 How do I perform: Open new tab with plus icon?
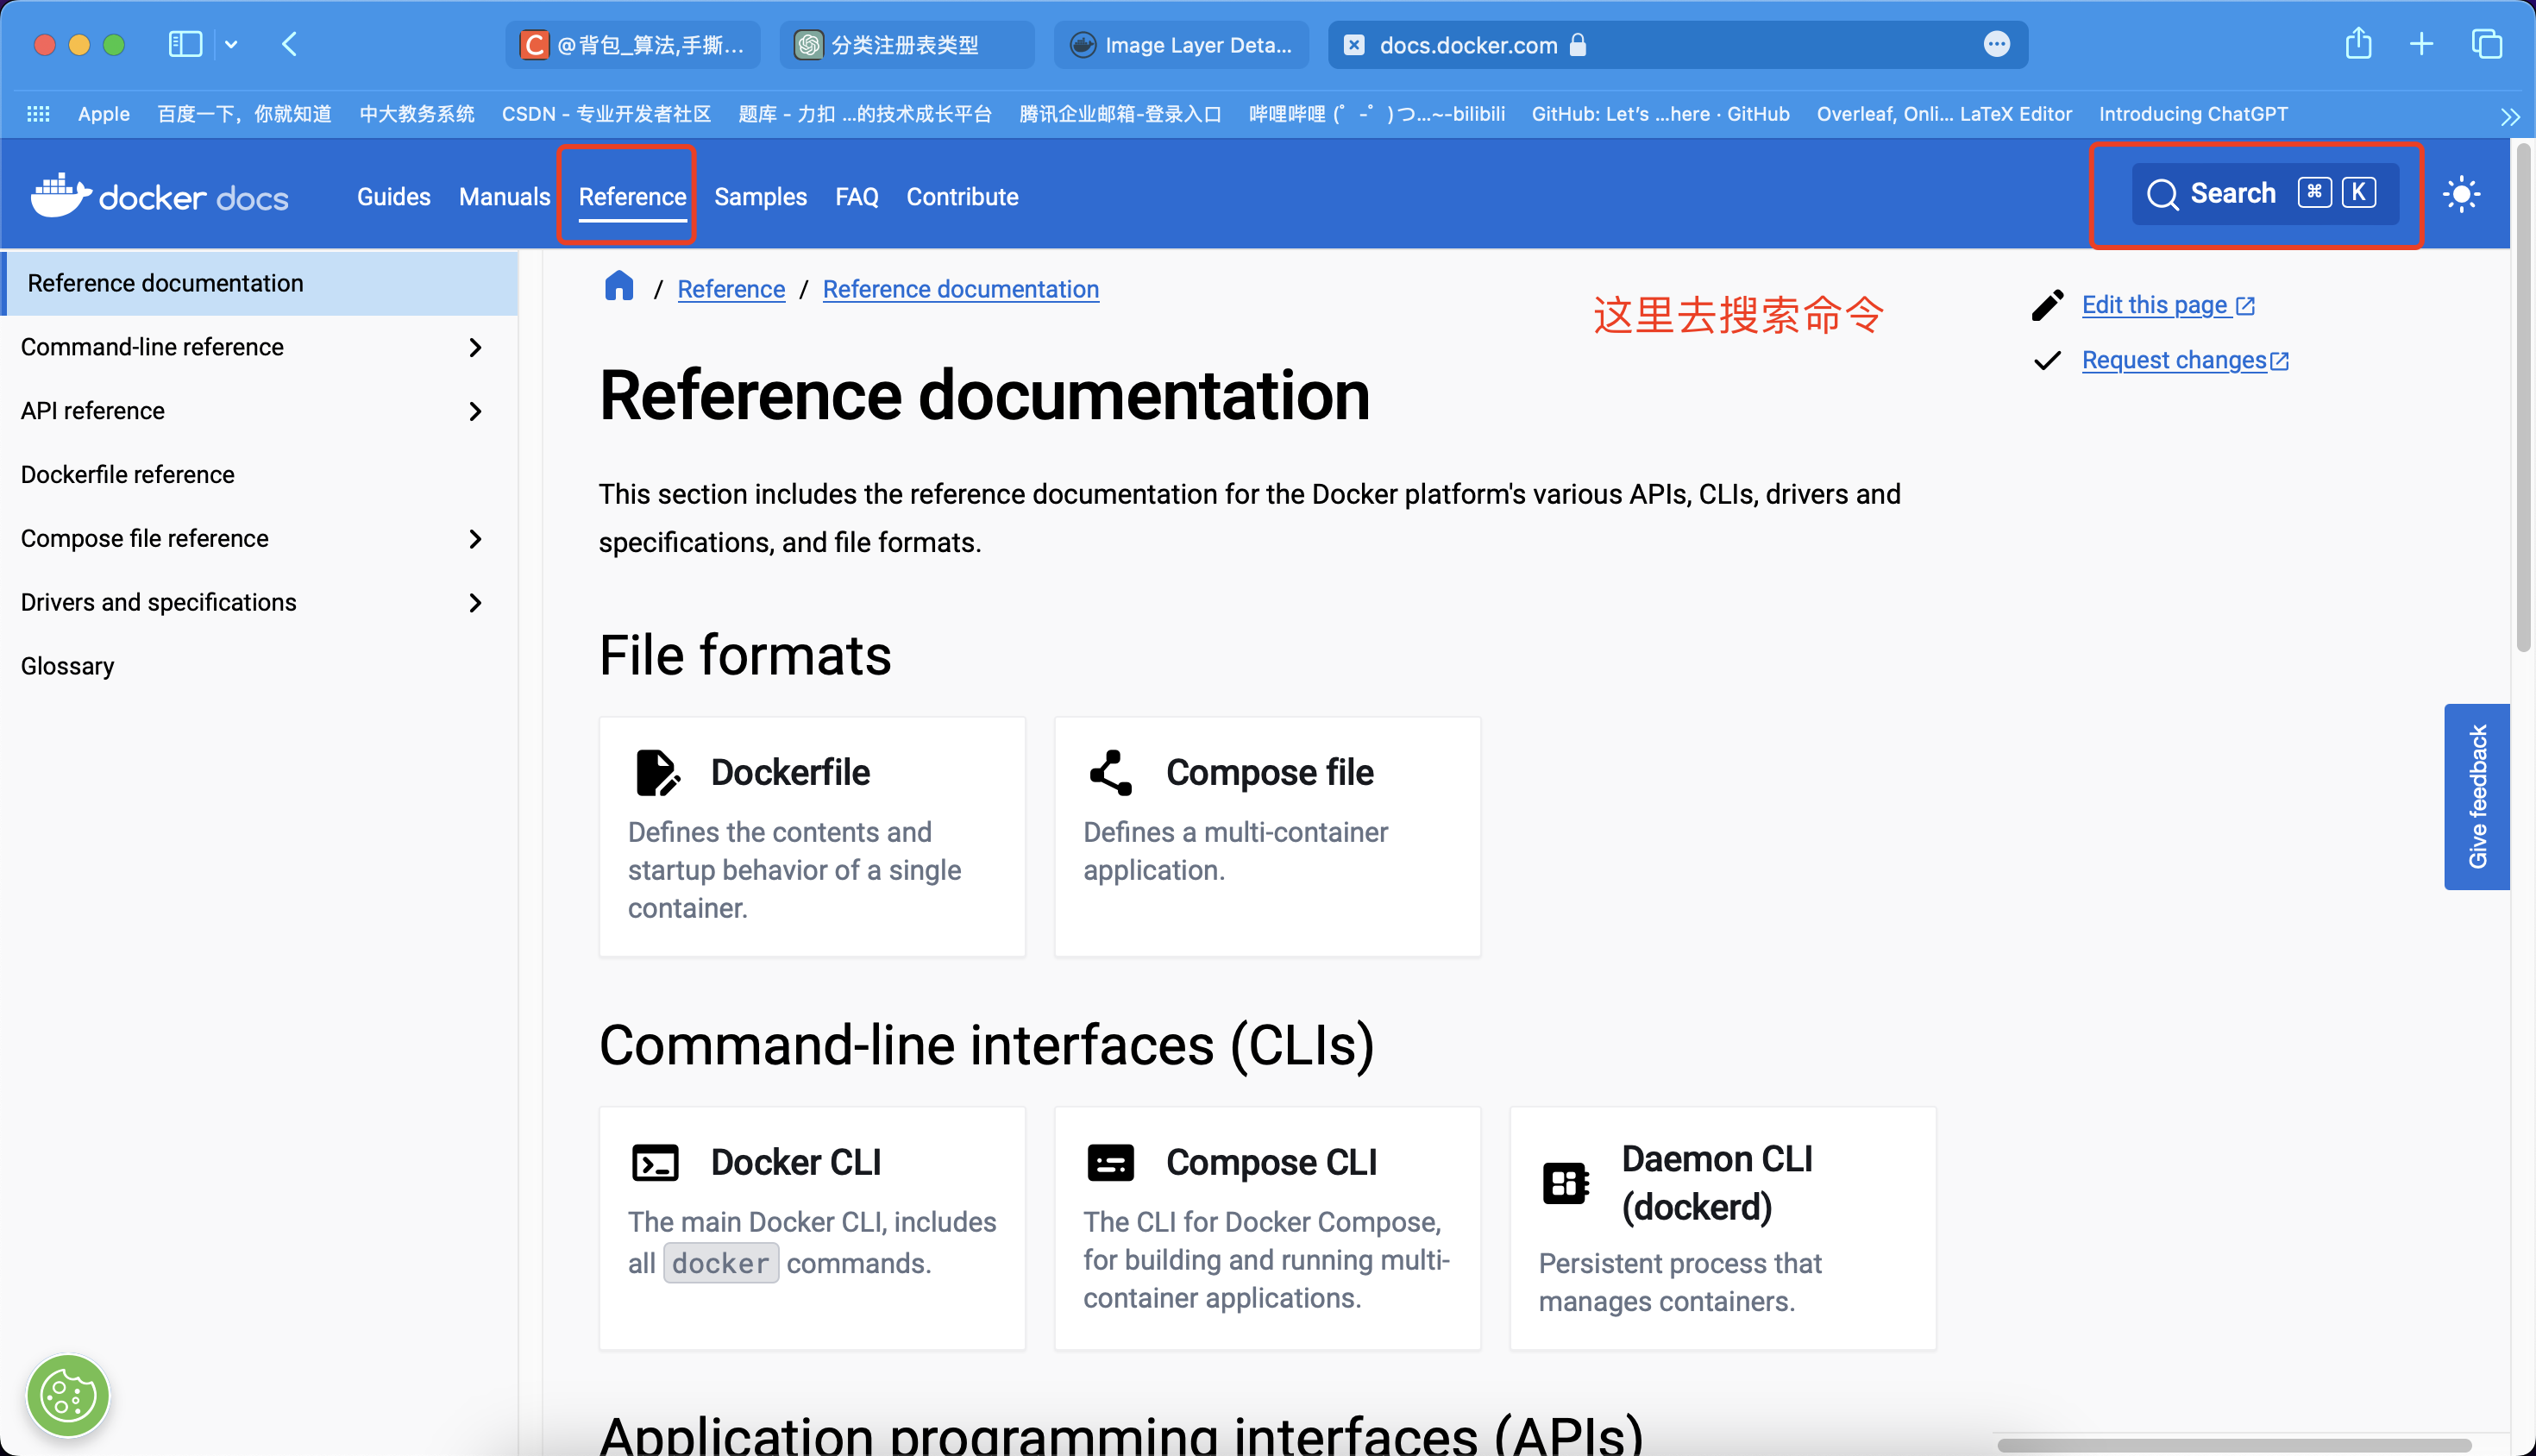click(2421, 44)
